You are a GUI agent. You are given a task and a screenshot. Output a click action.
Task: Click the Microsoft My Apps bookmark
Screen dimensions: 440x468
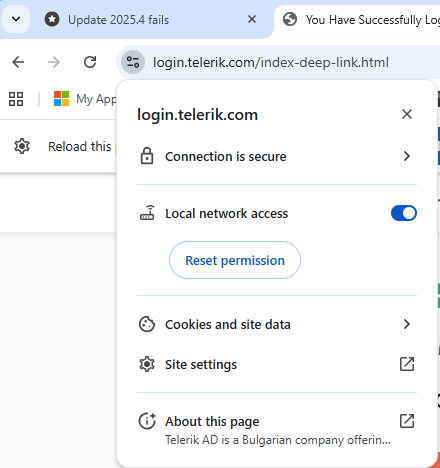pos(85,99)
